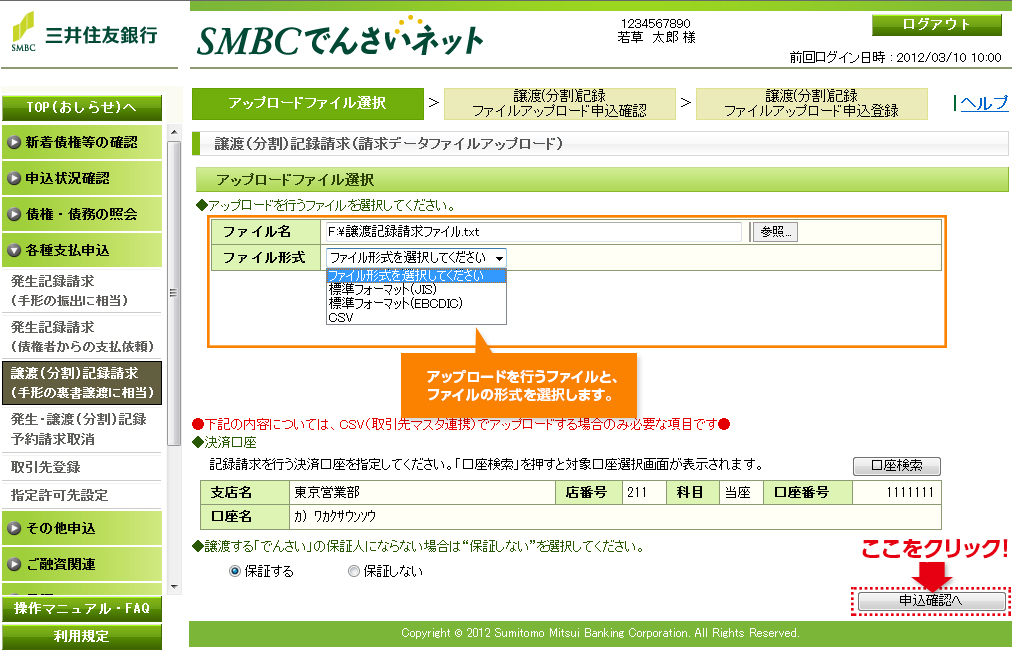Click the 参照... browse button
This screenshot has width=1012, height=650.
(x=776, y=232)
